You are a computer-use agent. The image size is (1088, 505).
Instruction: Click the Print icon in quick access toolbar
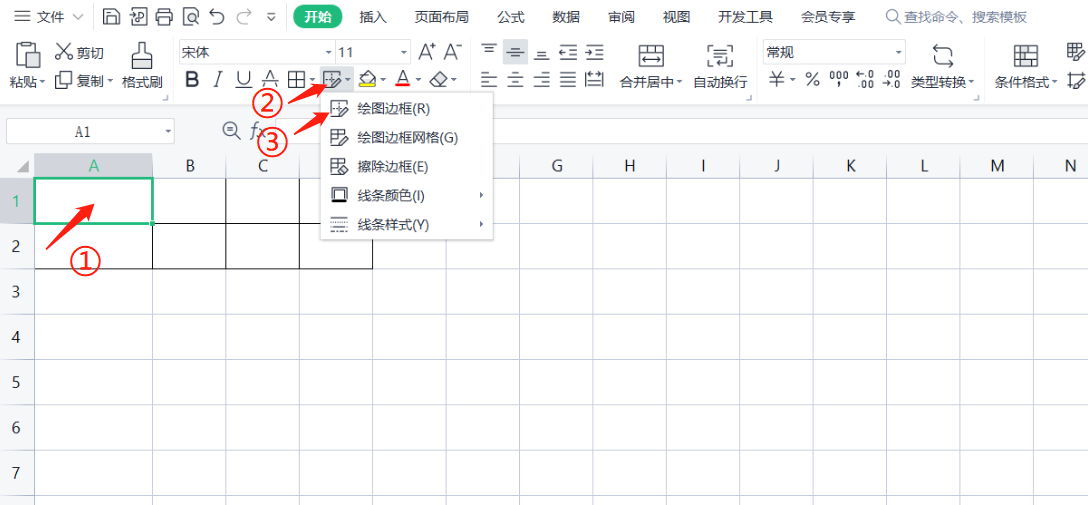tap(164, 17)
